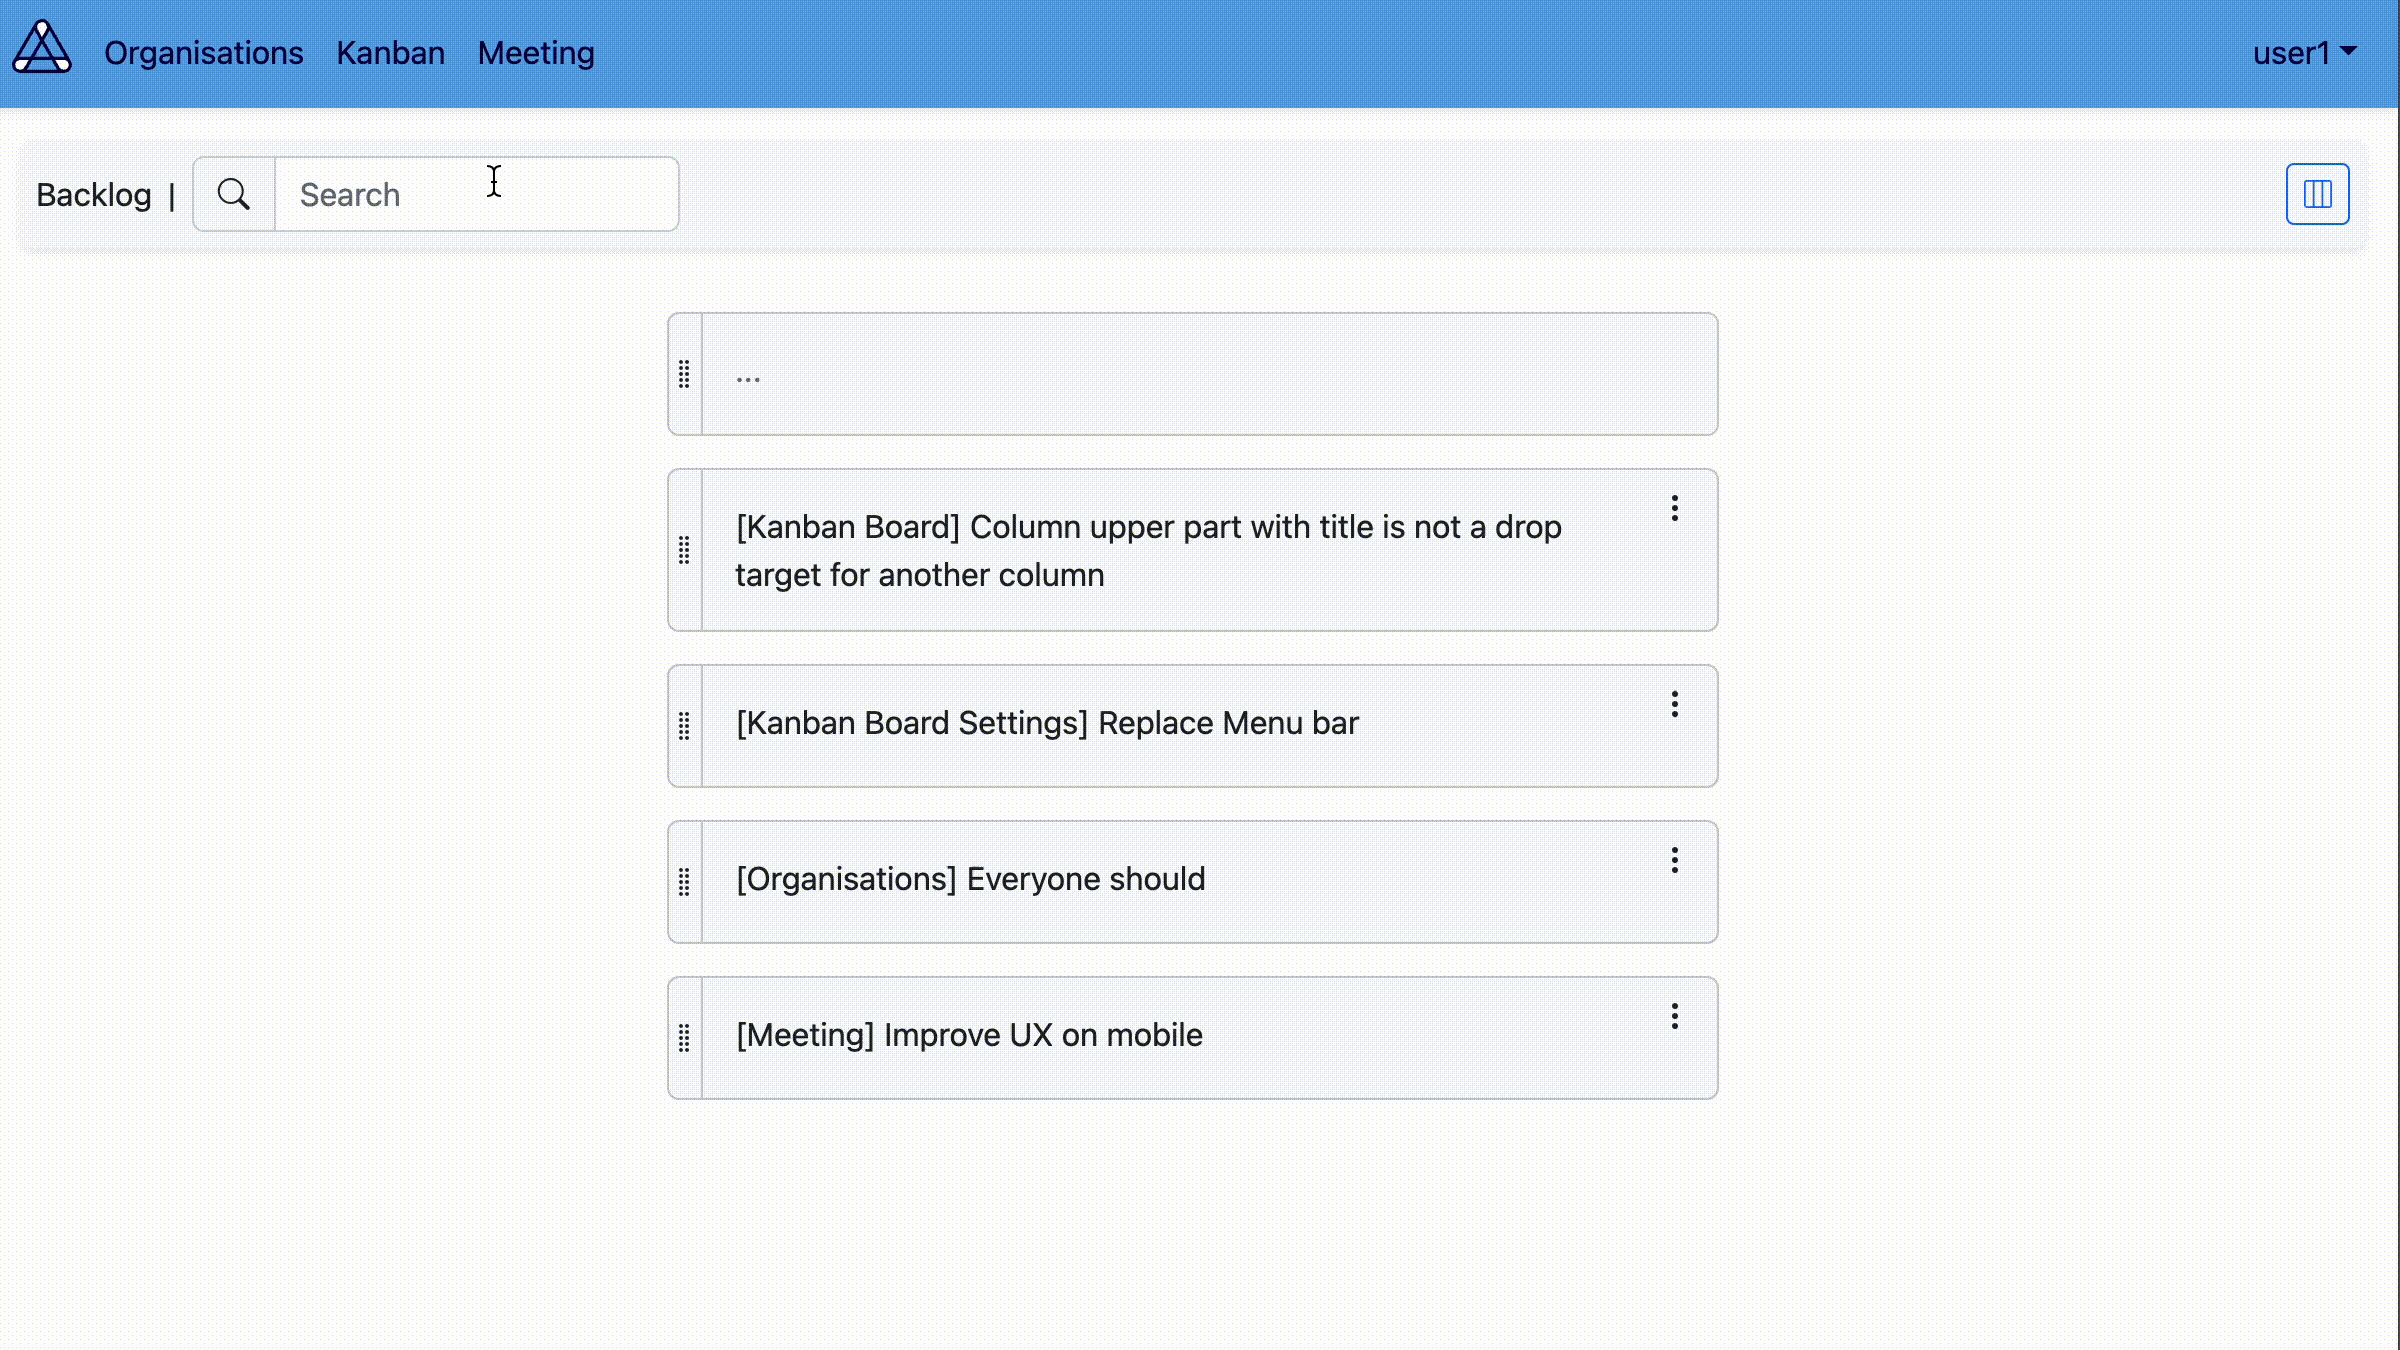The height and width of the screenshot is (1350, 2400).
Task: Expand the user1 account dropdown
Action: tap(2305, 53)
